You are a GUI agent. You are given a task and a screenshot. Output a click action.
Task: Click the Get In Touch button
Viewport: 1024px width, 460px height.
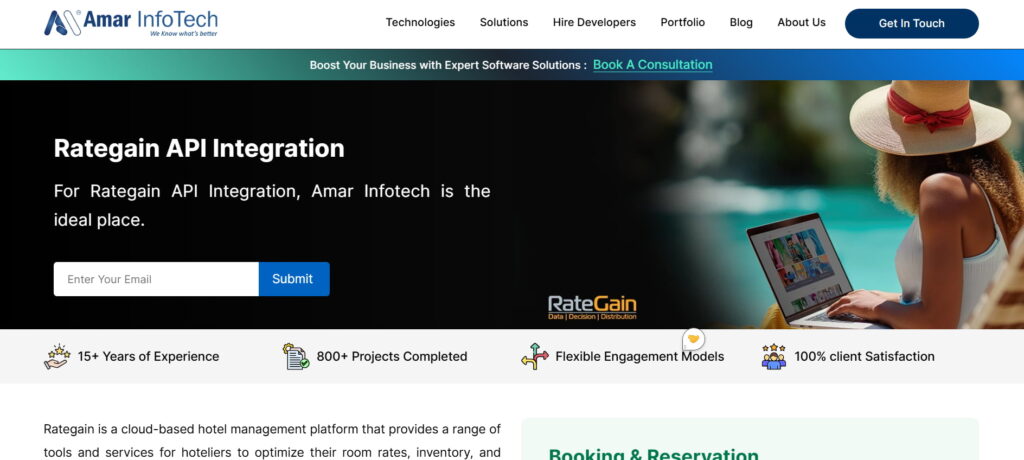pyautogui.click(x=912, y=24)
